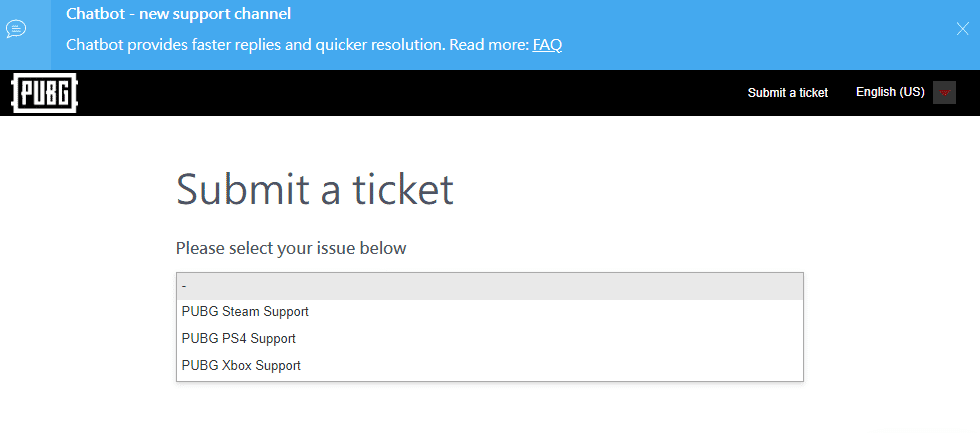Click the 'Chatbot provides faster replies' text
This screenshot has height=433, width=980.
[x=296, y=45]
